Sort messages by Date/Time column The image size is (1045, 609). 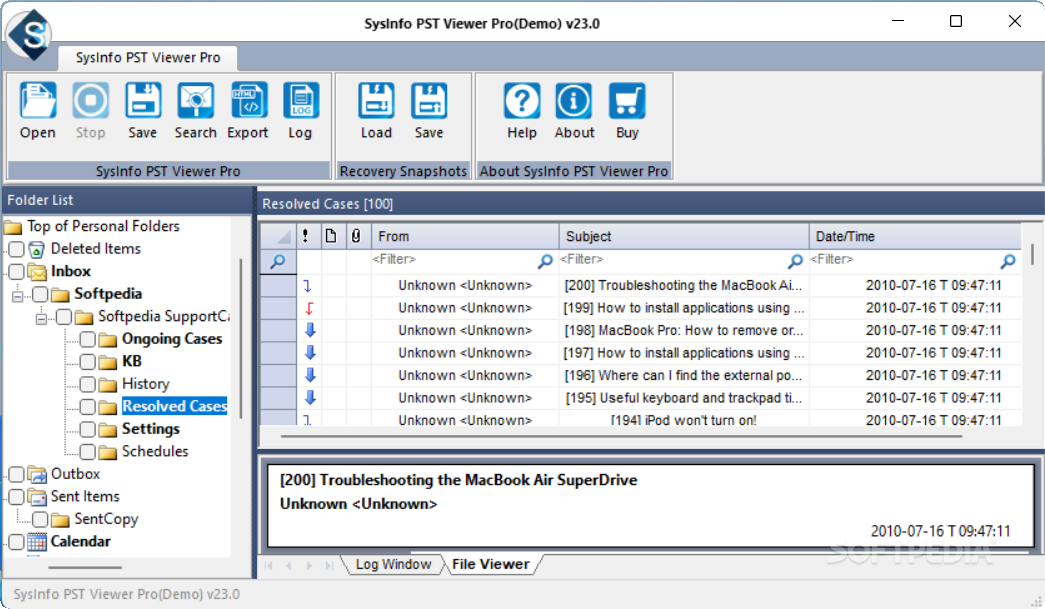pyautogui.click(x=915, y=236)
